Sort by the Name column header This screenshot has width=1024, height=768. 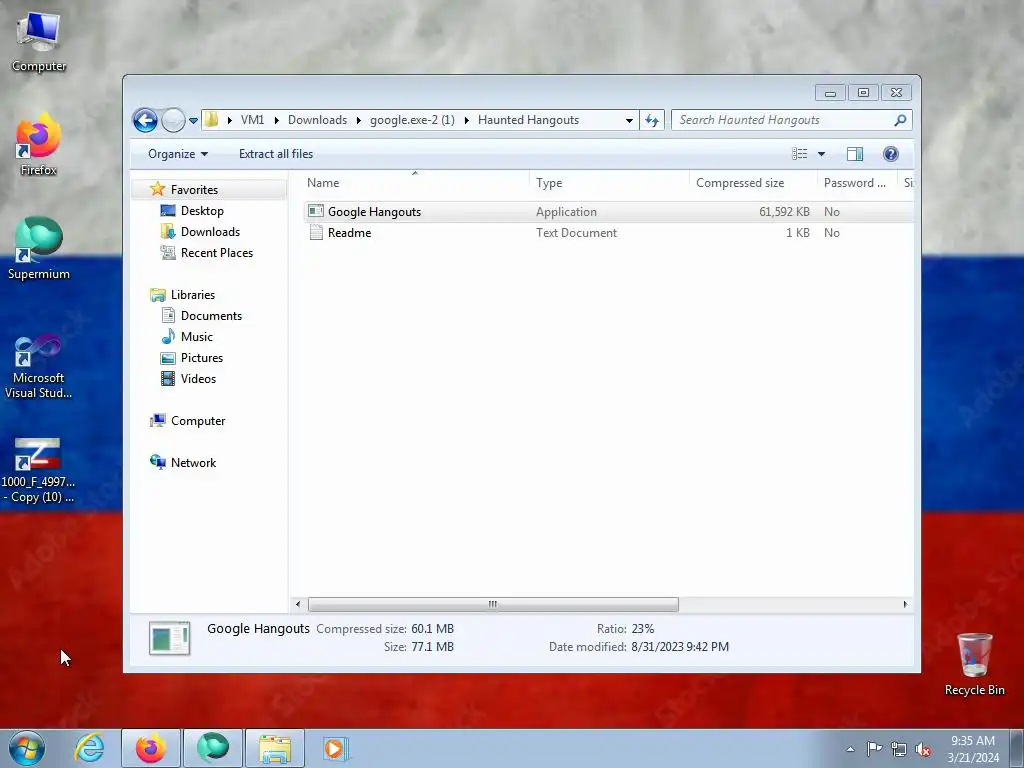click(x=417, y=183)
